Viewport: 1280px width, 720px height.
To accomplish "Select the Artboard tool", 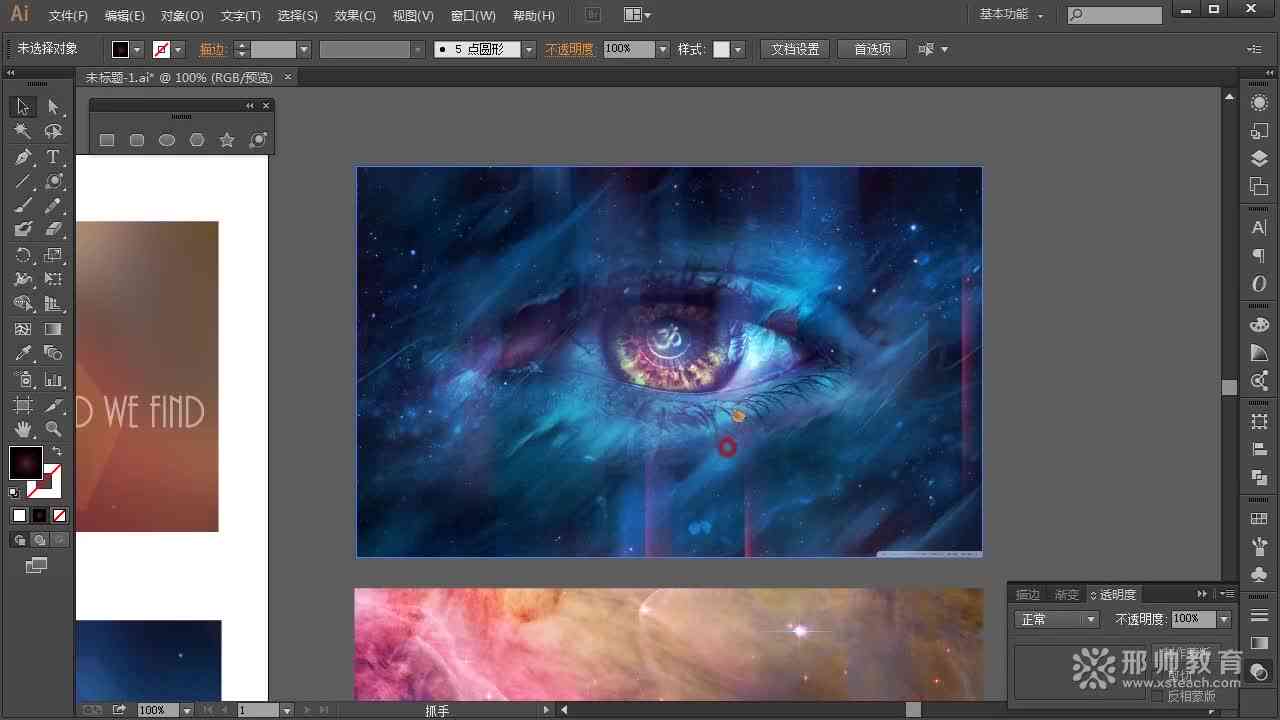I will (x=23, y=405).
